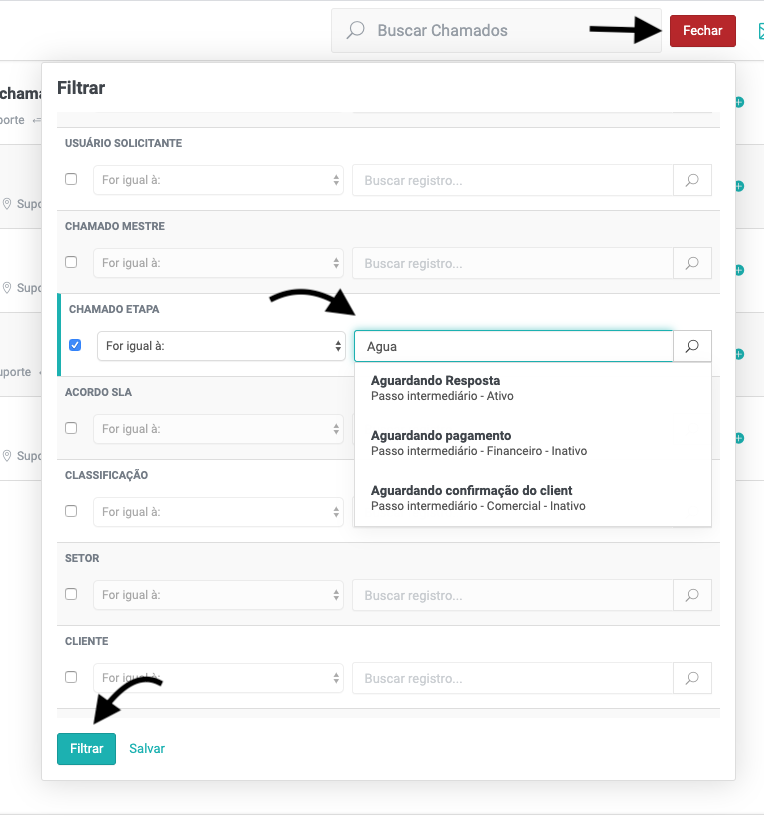Click the Salvar link

(x=147, y=749)
